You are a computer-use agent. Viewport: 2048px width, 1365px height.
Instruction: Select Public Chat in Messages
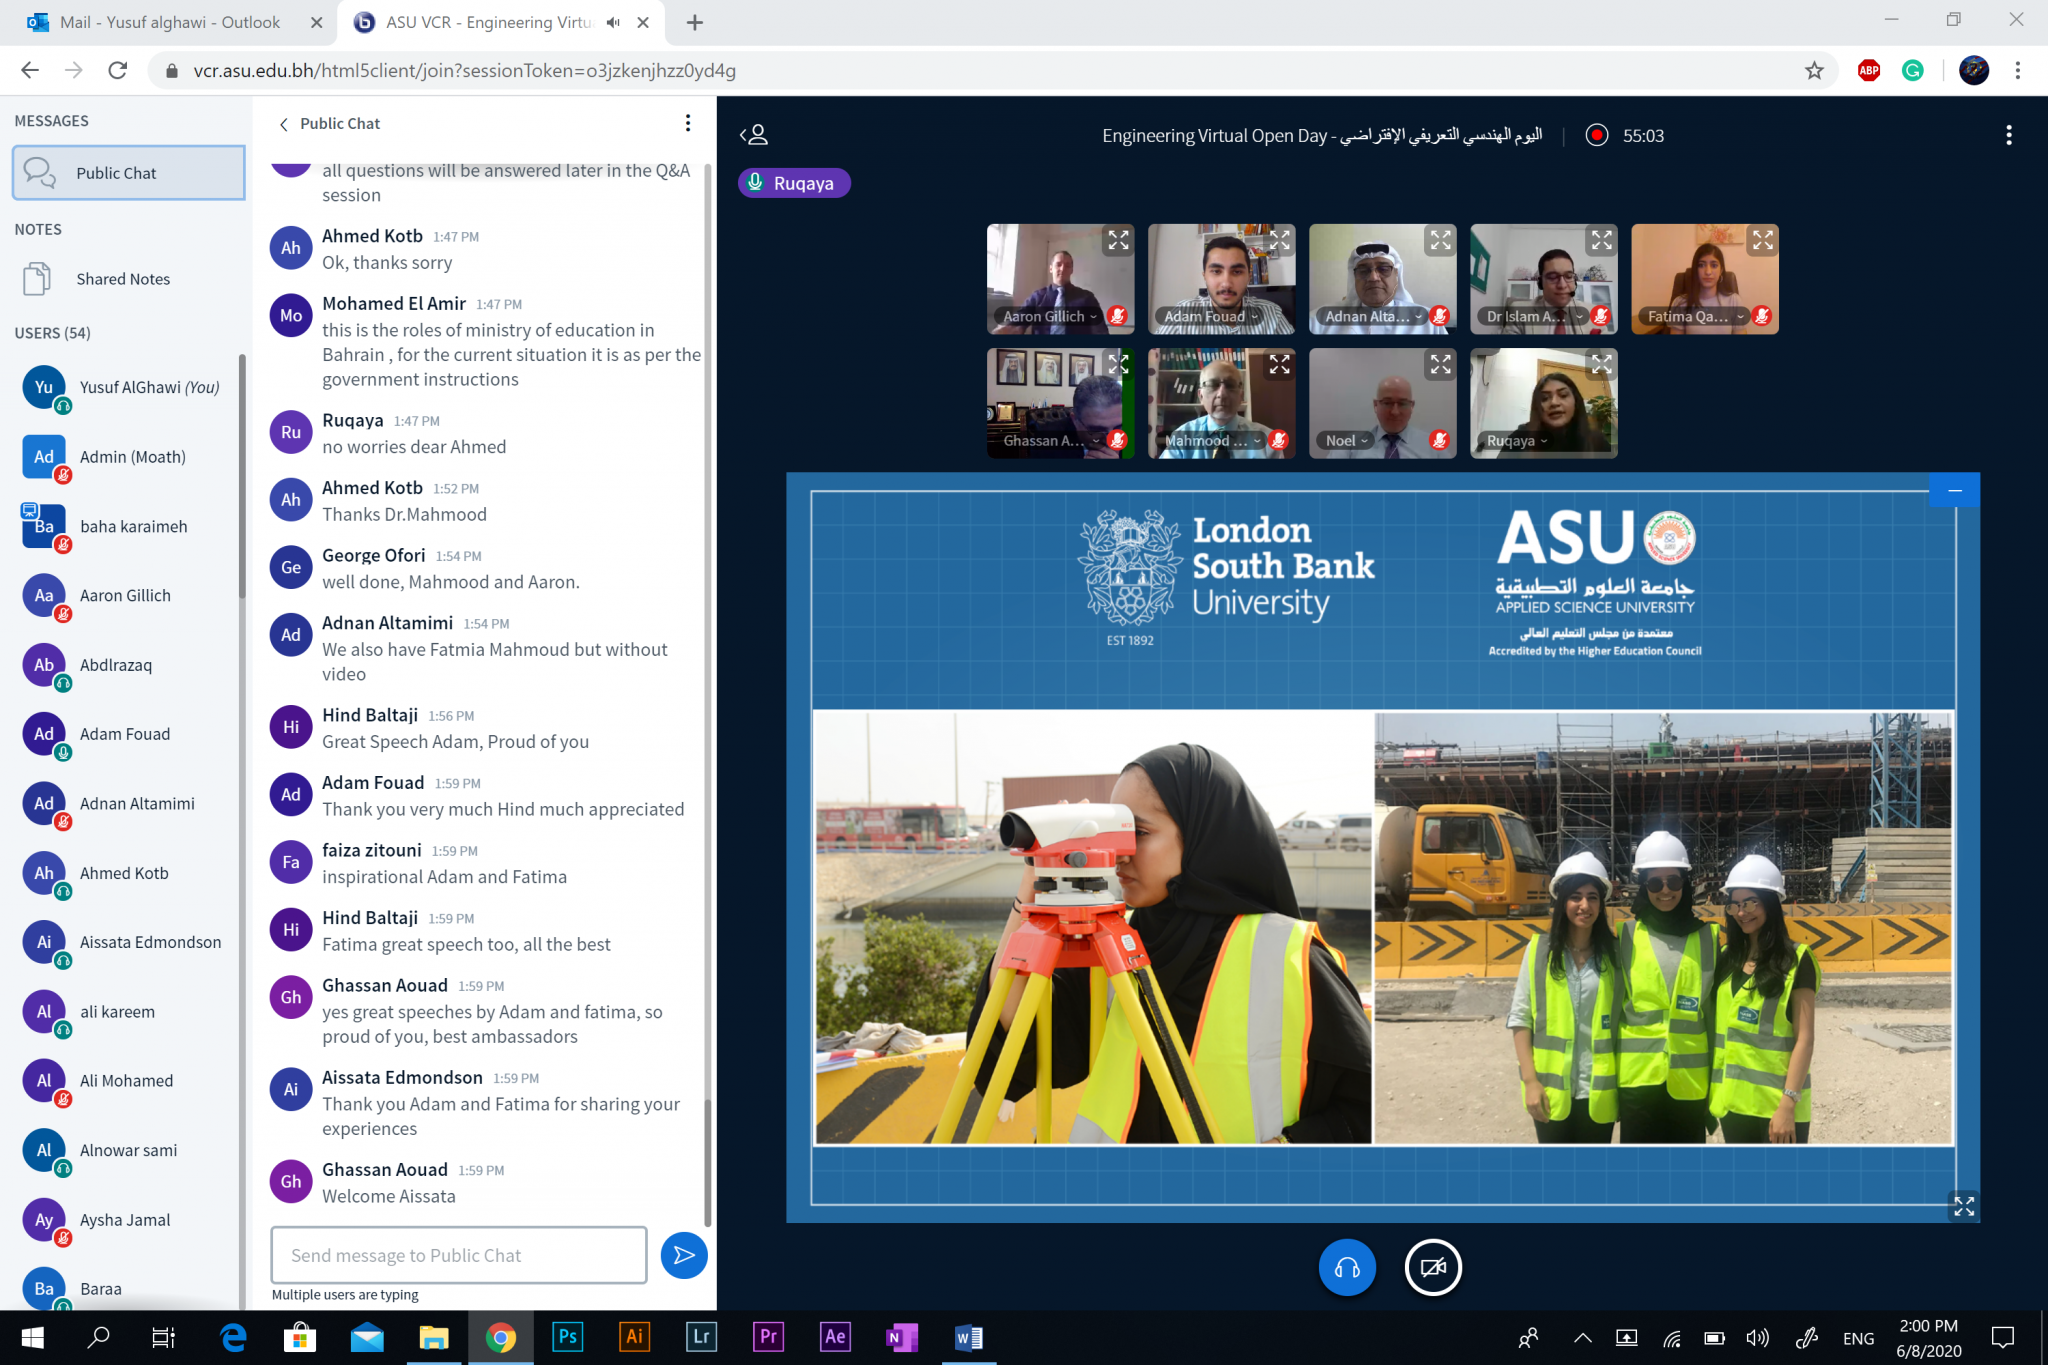coord(129,173)
